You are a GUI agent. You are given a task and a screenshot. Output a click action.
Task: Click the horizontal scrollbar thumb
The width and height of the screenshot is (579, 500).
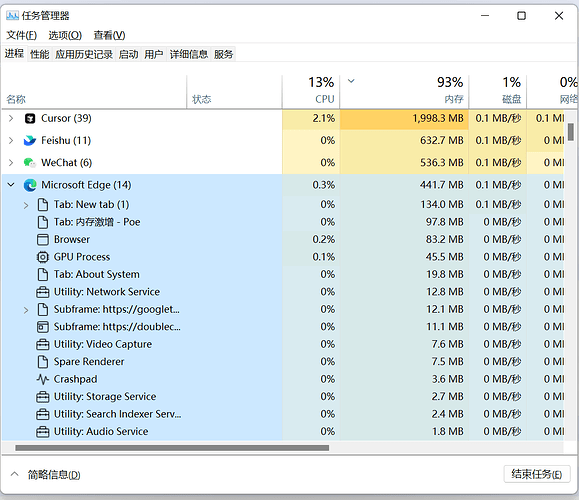172,448
